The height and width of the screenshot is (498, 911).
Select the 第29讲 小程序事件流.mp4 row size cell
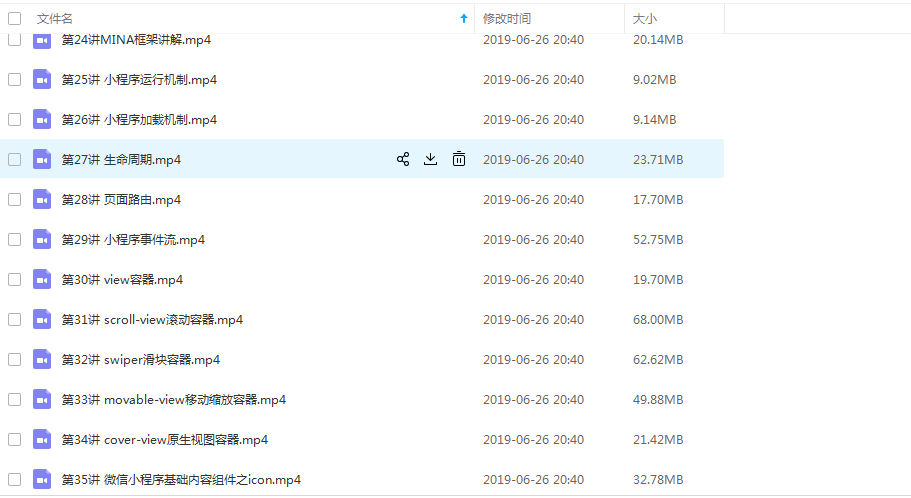[x=658, y=239]
